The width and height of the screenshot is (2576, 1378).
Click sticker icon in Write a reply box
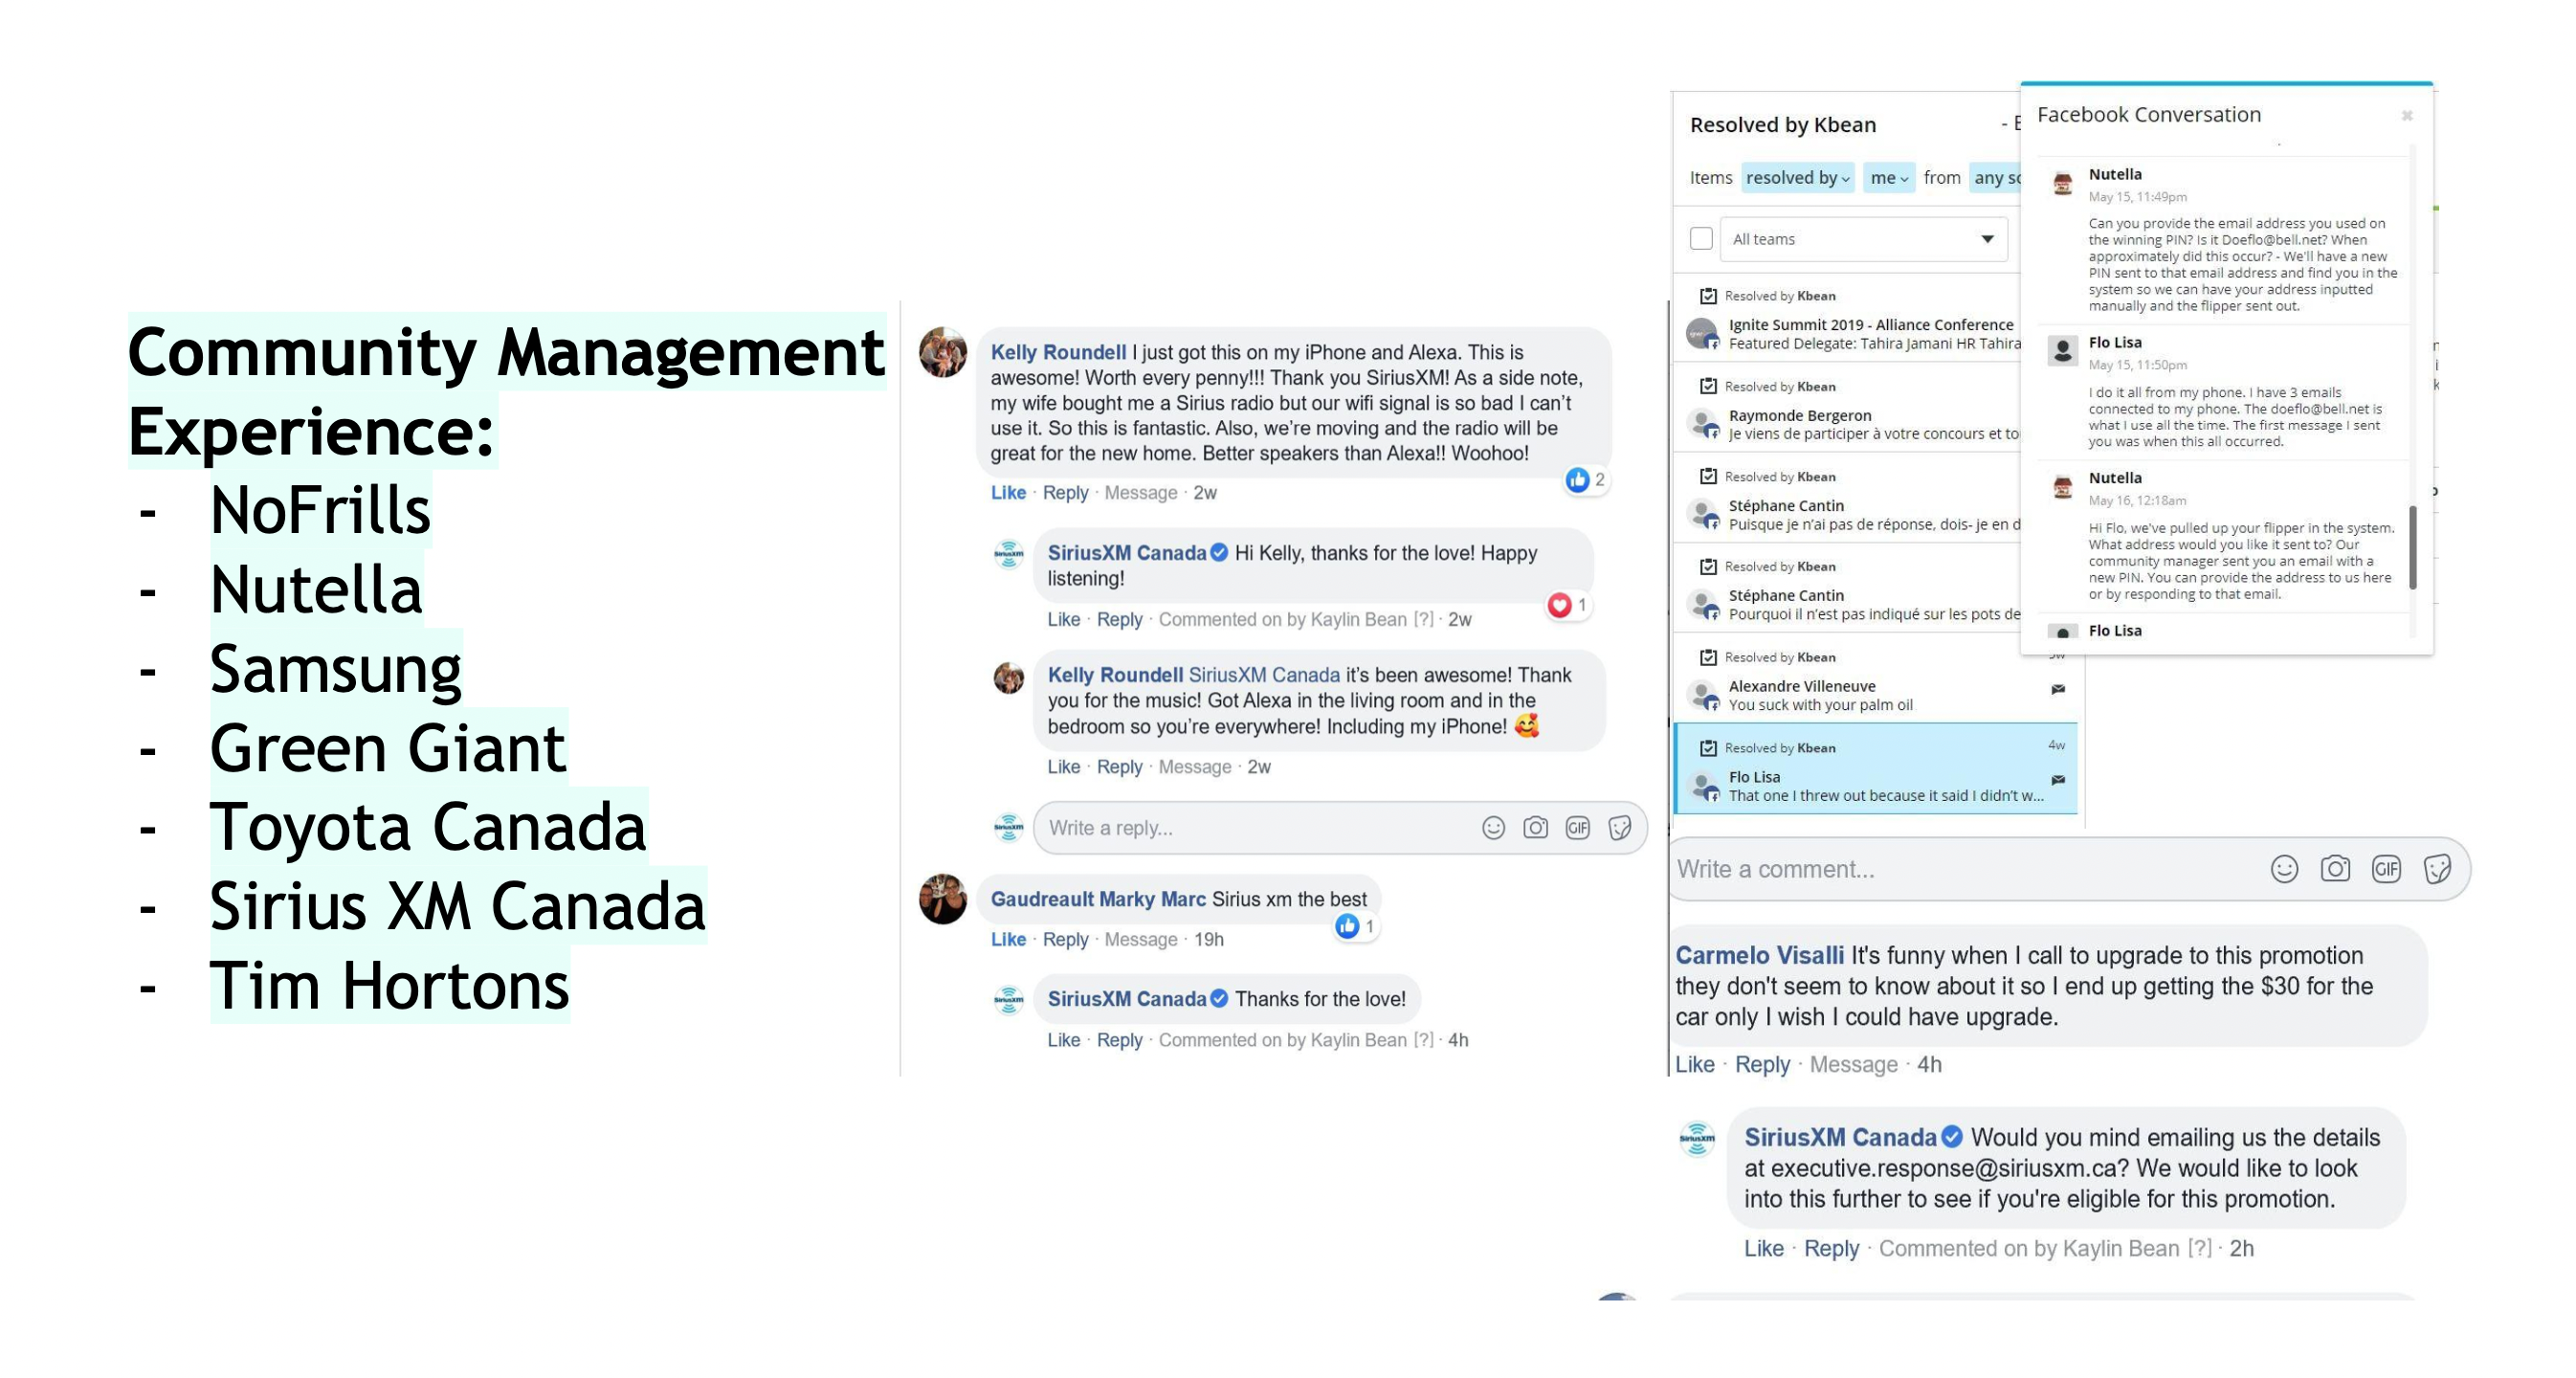pyautogui.click(x=1620, y=828)
